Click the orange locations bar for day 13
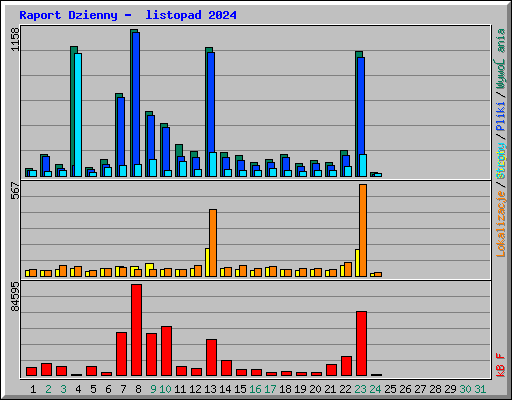512x400 pixels. click(x=213, y=243)
